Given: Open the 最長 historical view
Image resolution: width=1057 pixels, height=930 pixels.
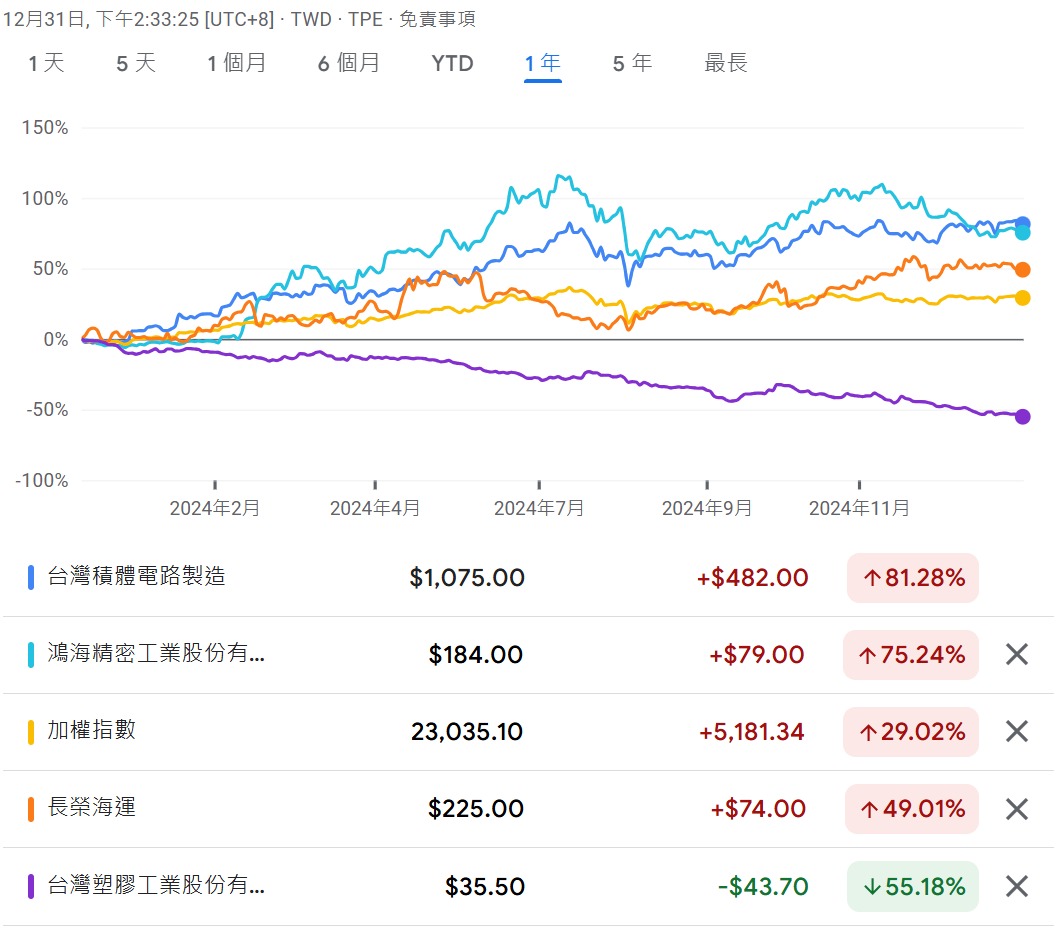Looking at the screenshot, I should (726, 63).
